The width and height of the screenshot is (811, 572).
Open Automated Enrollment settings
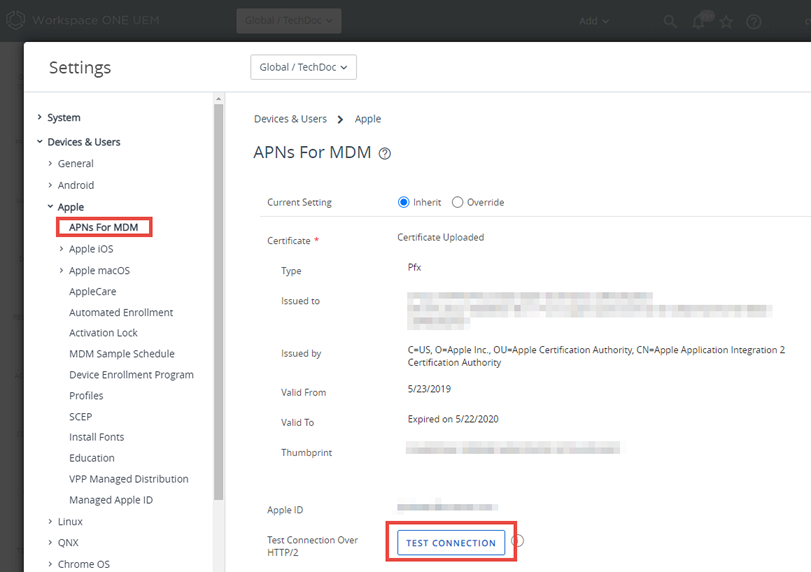coord(121,312)
